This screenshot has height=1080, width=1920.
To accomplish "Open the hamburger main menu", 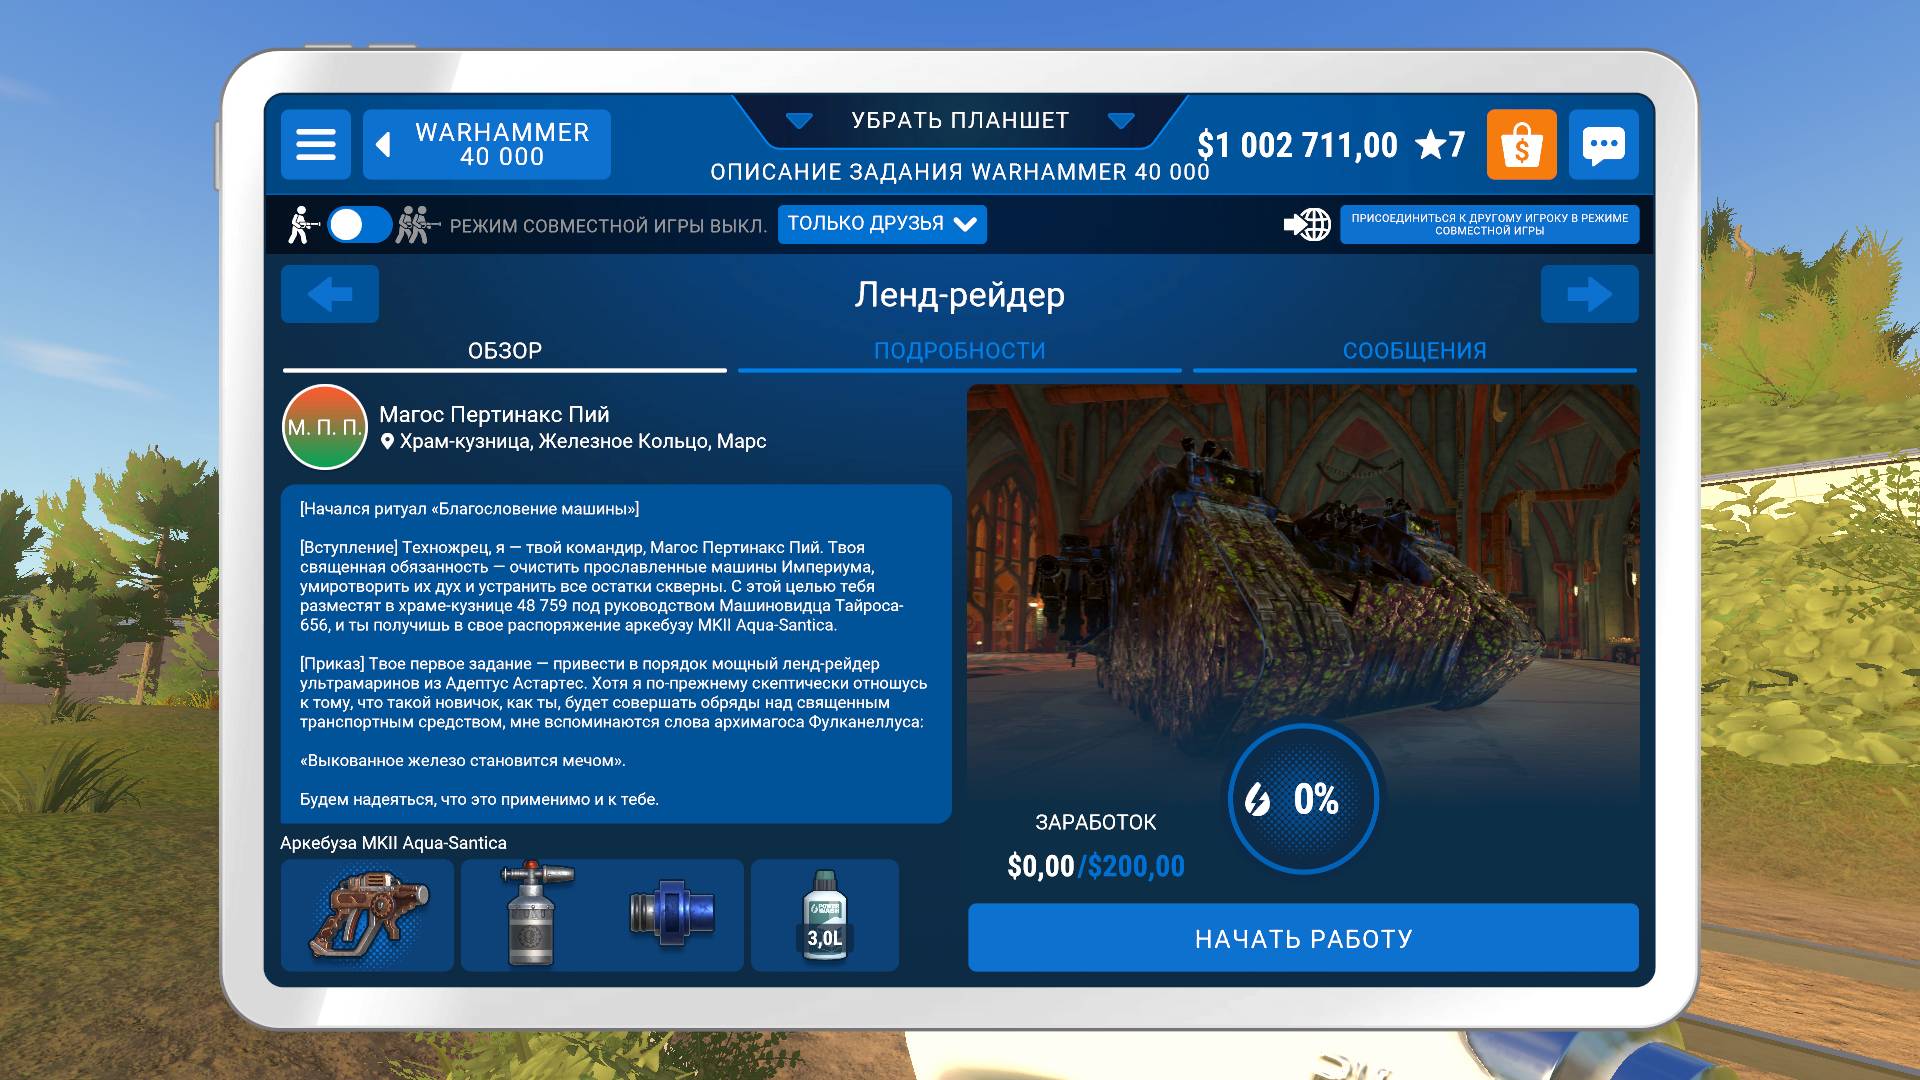I will click(315, 145).
